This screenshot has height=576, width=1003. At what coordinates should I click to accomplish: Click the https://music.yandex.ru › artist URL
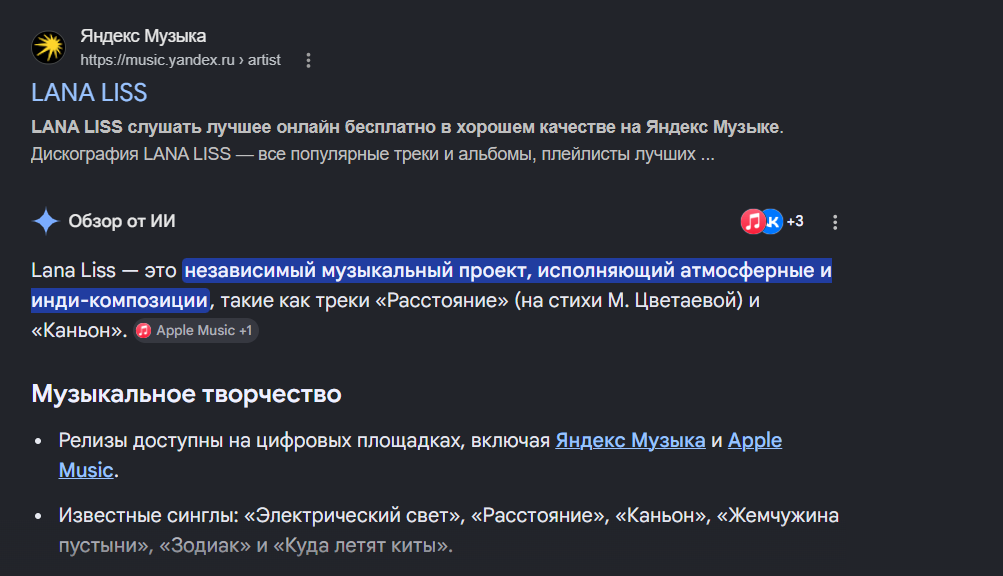[180, 60]
